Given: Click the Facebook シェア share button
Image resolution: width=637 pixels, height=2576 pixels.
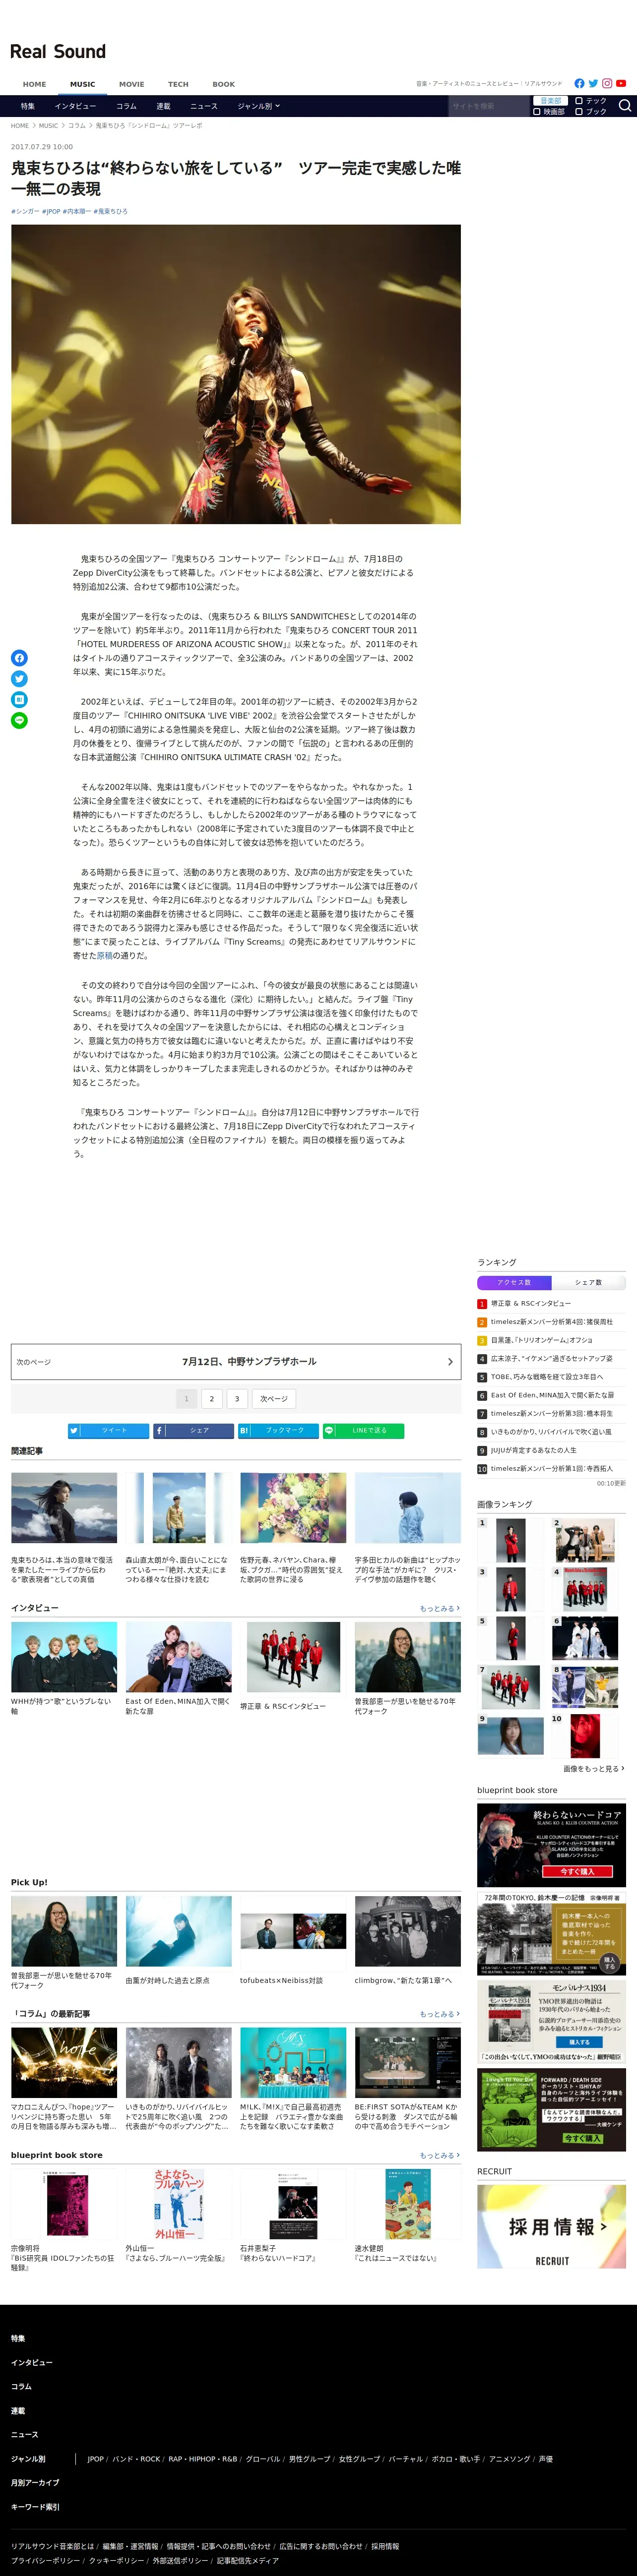Looking at the screenshot, I should pyautogui.click(x=193, y=1431).
